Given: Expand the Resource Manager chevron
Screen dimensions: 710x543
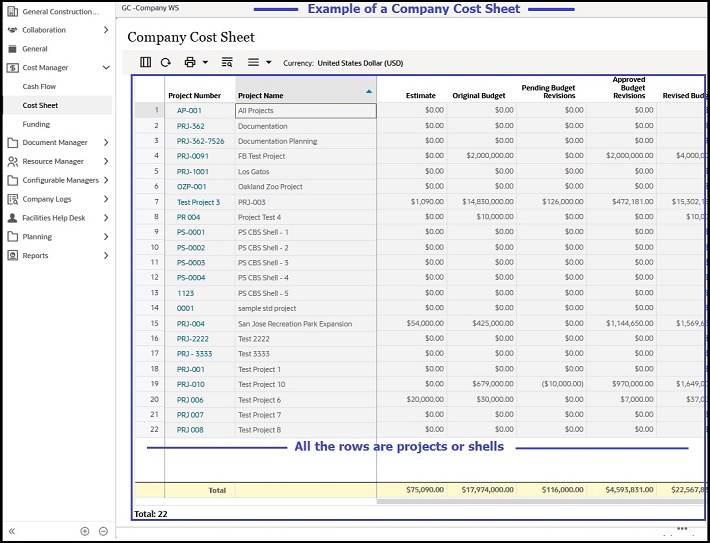Looking at the screenshot, I should point(106,161).
